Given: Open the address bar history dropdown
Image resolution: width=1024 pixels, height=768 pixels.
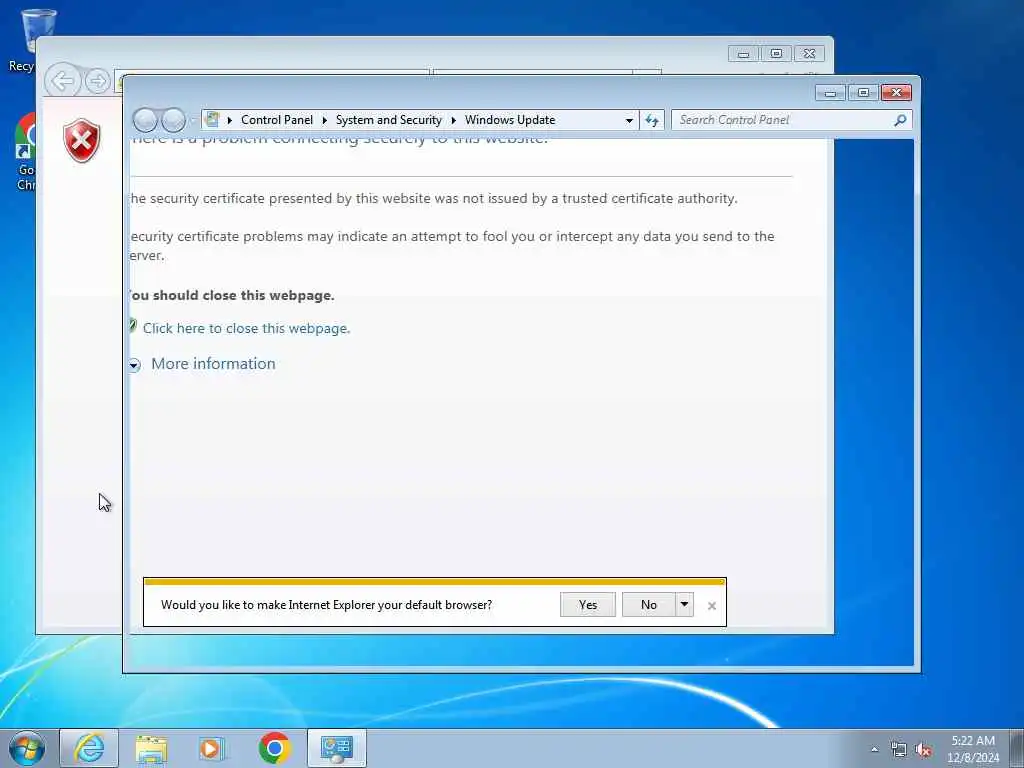Looking at the screenshot, I should click(x=629, y=121).
